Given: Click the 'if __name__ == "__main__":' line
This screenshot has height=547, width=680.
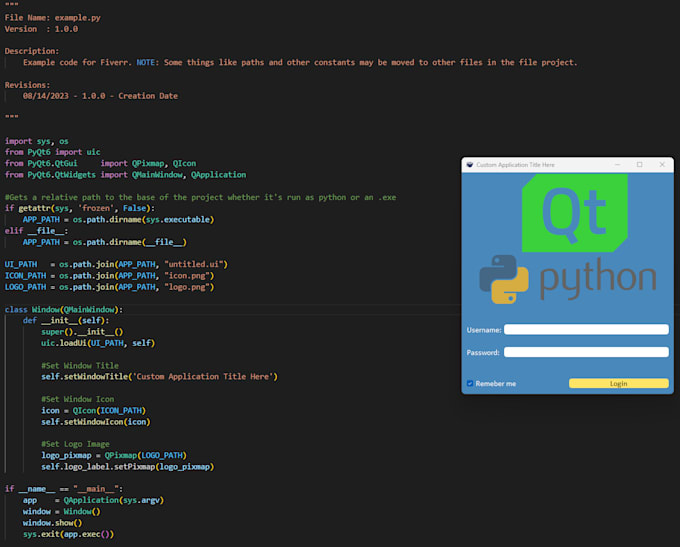Looking at the screenshot, I should [x=64, y=489].
